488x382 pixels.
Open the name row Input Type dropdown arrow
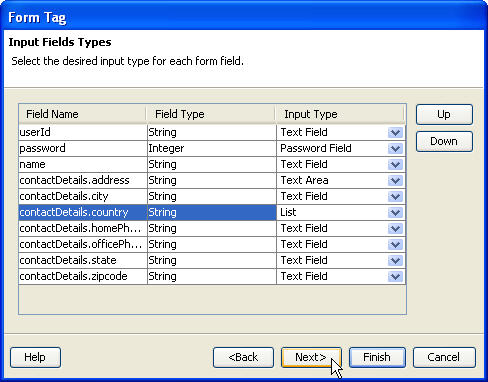[x=395, y=165]
